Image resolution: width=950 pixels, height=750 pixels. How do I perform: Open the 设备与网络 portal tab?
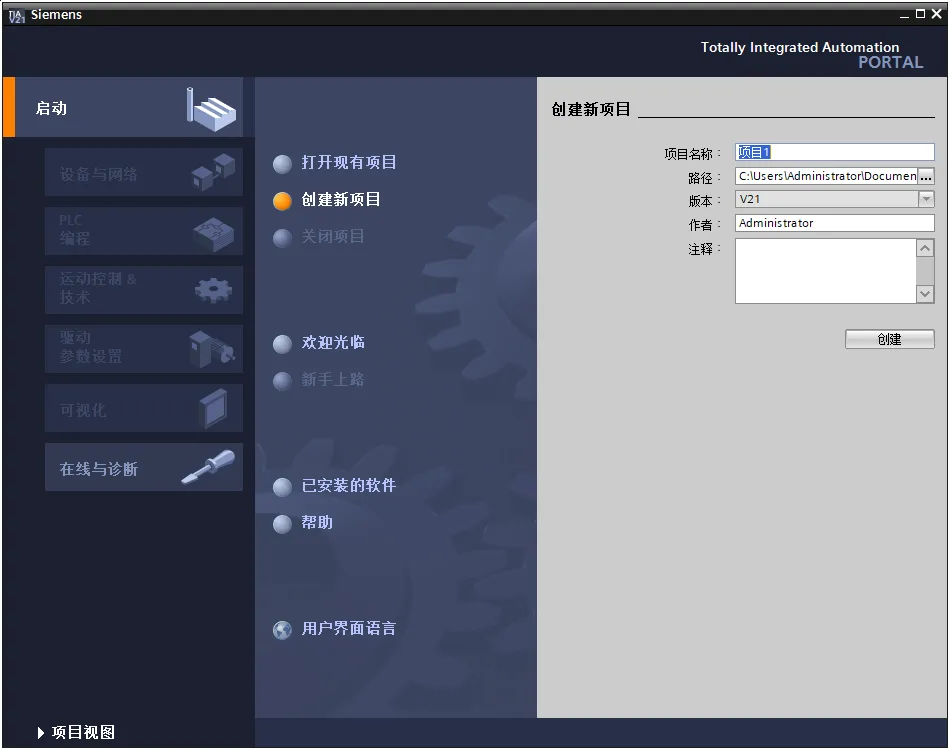click(x=144, y=172)
